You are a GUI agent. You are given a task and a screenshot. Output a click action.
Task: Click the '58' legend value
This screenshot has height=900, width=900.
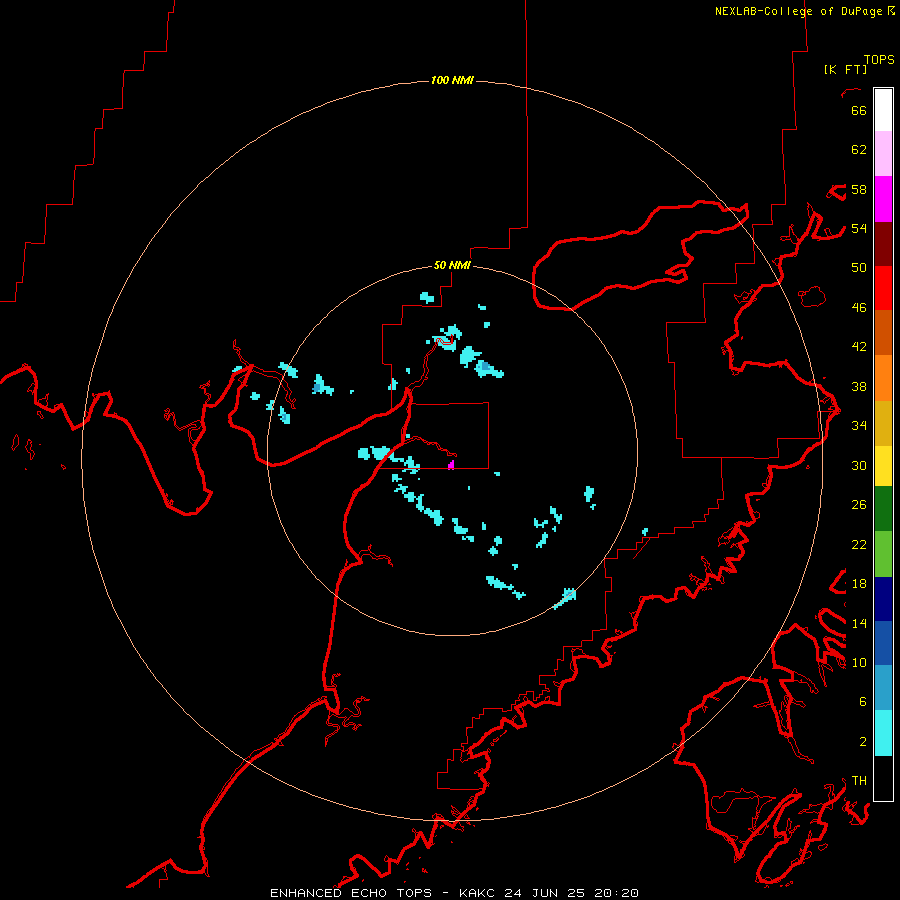pos(859,189)
